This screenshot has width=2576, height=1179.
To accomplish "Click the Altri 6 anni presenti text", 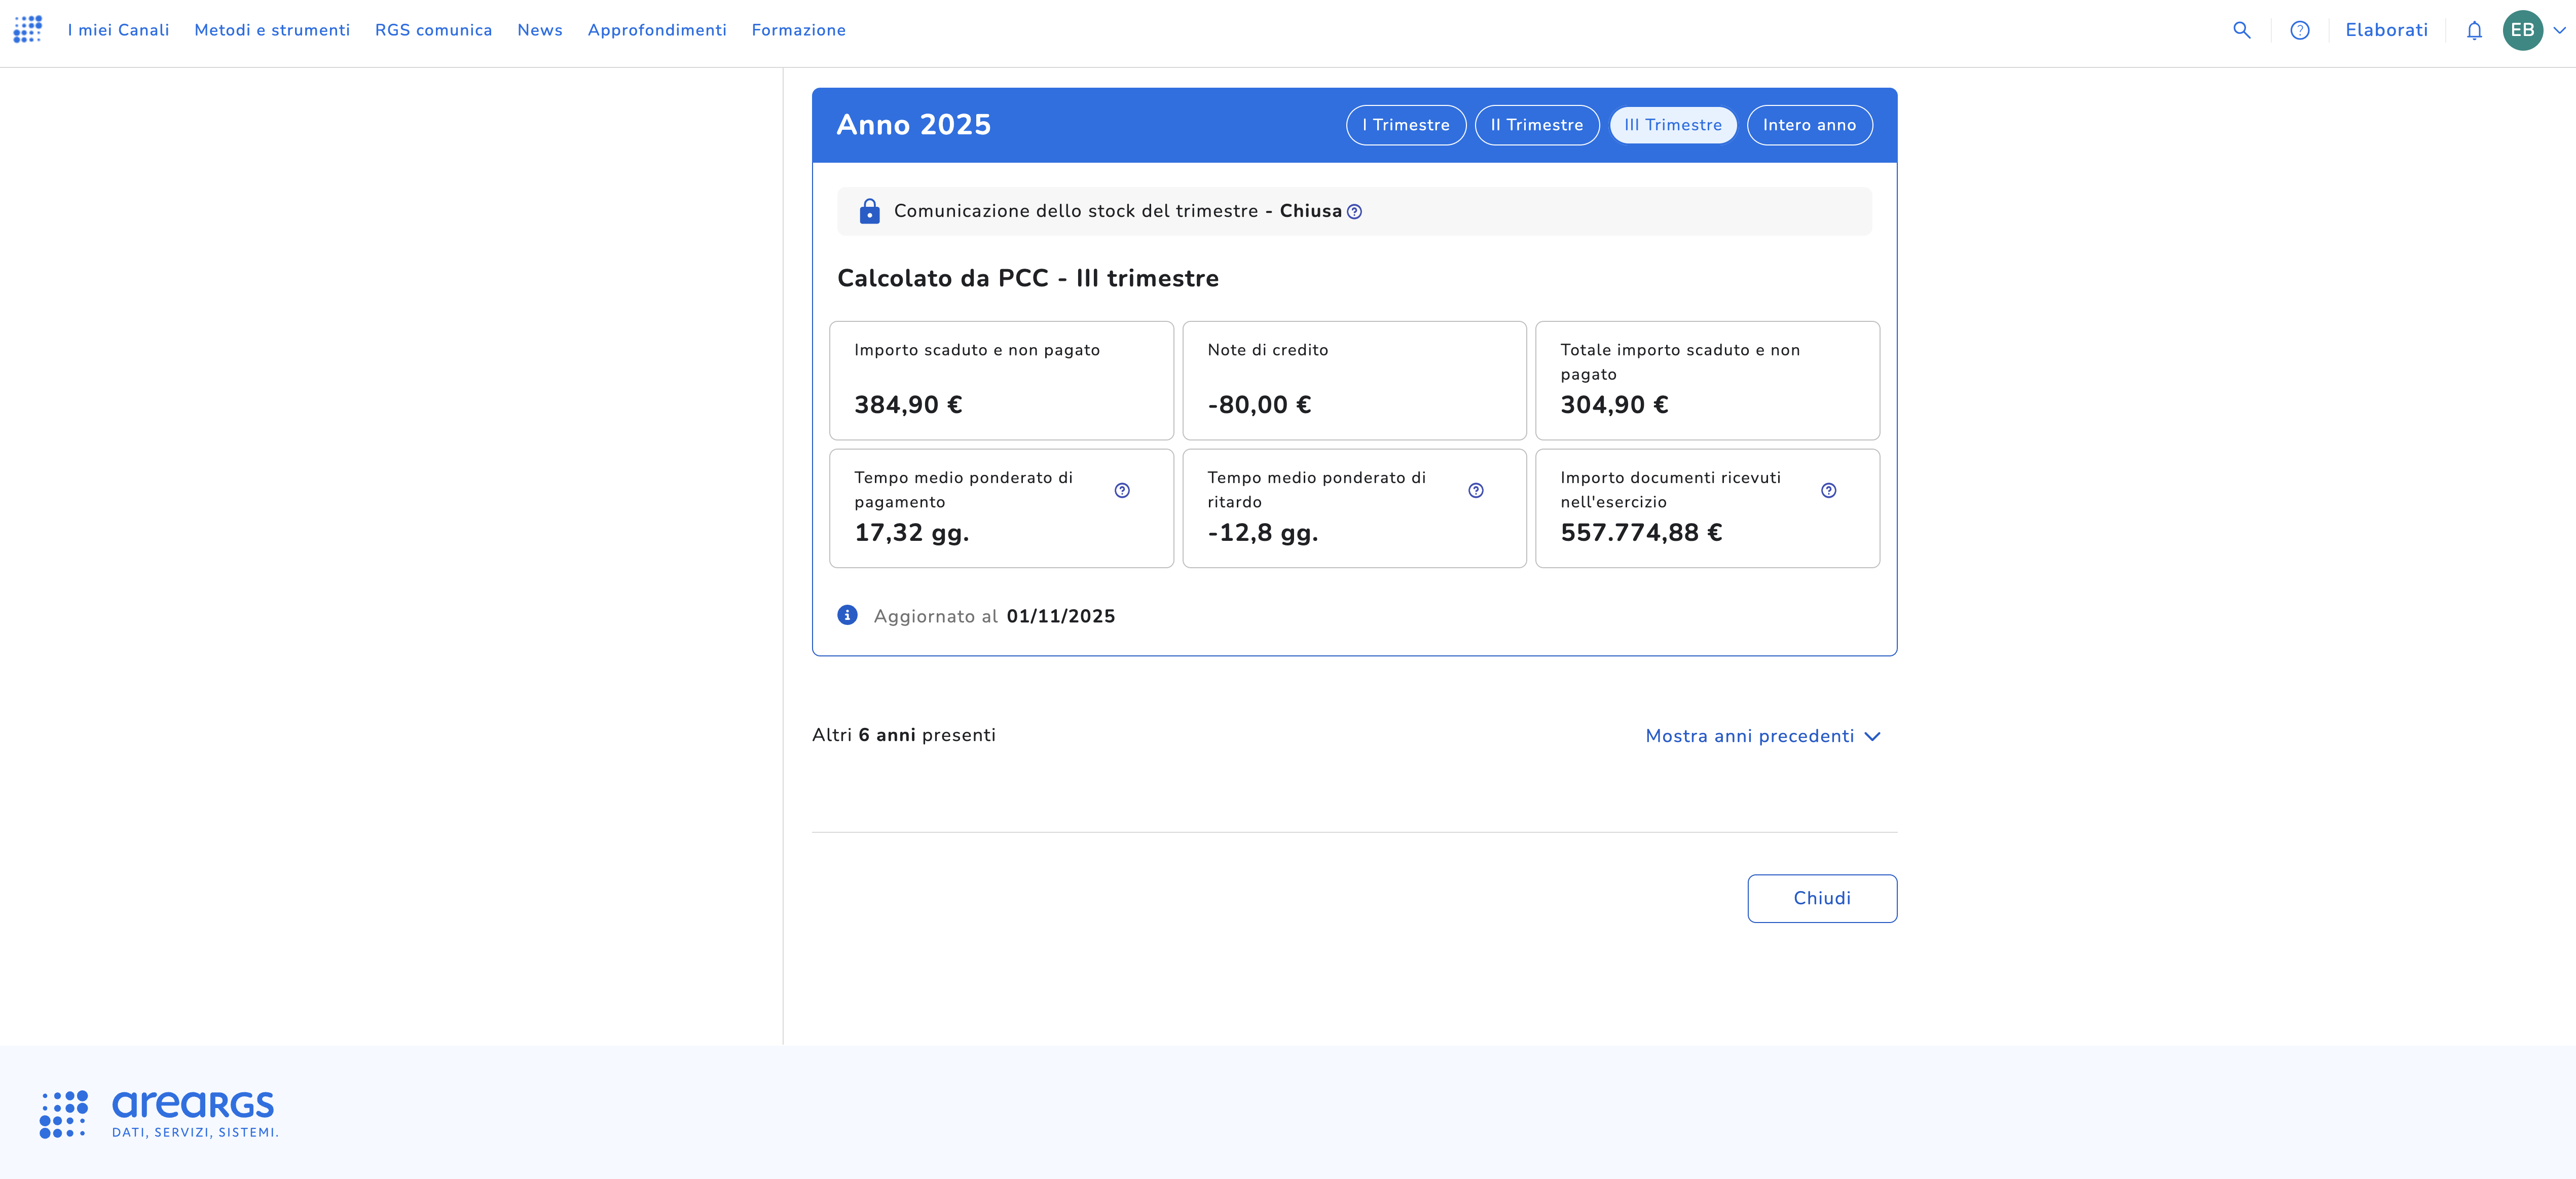I will click(x=903, y=735).
